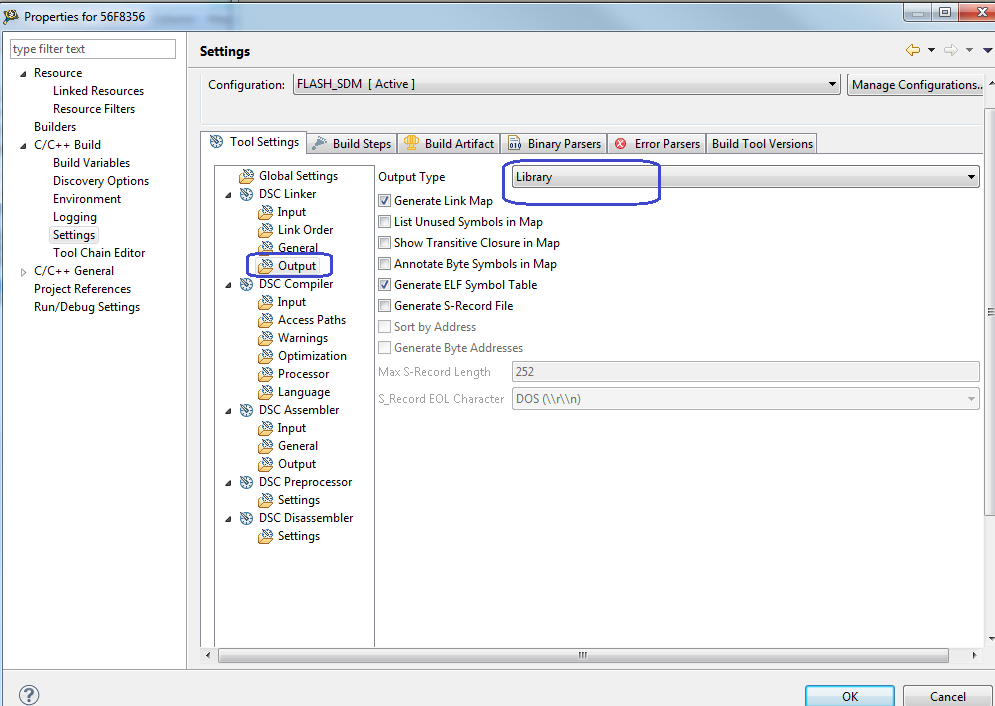The image size is (995, 706).
Task: Click the DSC Disassembler Settings folder icon
Action: click(265, 537)
